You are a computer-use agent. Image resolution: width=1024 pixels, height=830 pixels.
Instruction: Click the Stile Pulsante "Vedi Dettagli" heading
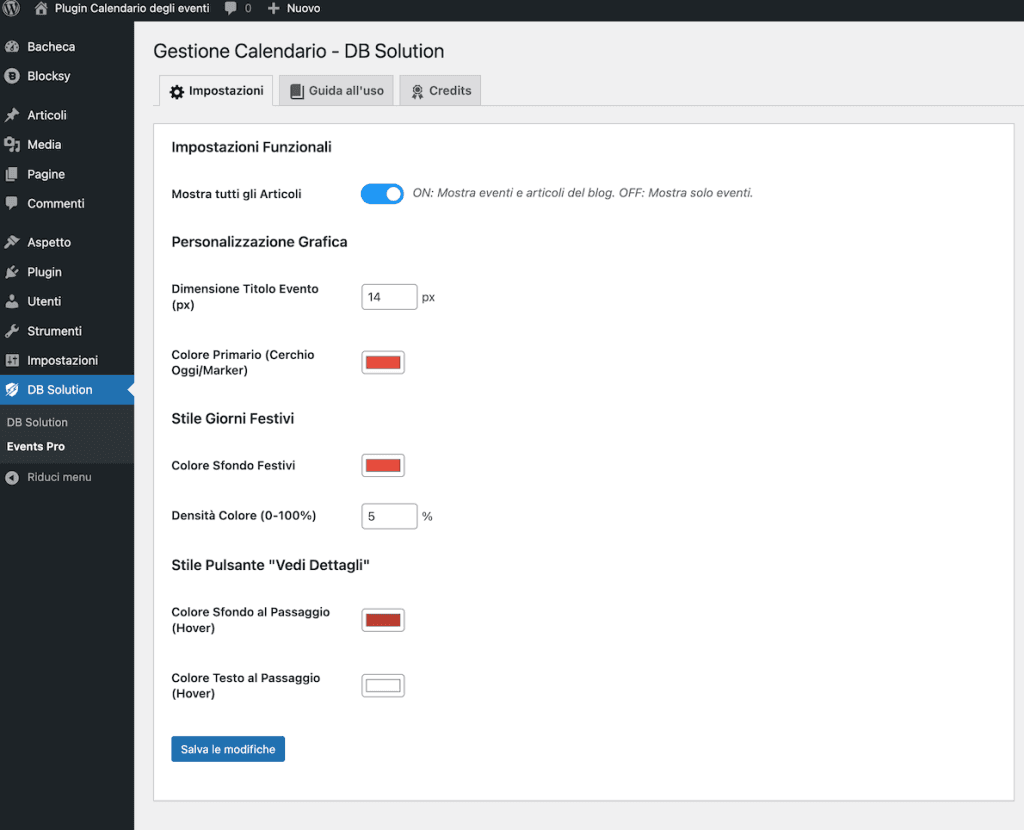pyautogui.click(x=270, y=565)
